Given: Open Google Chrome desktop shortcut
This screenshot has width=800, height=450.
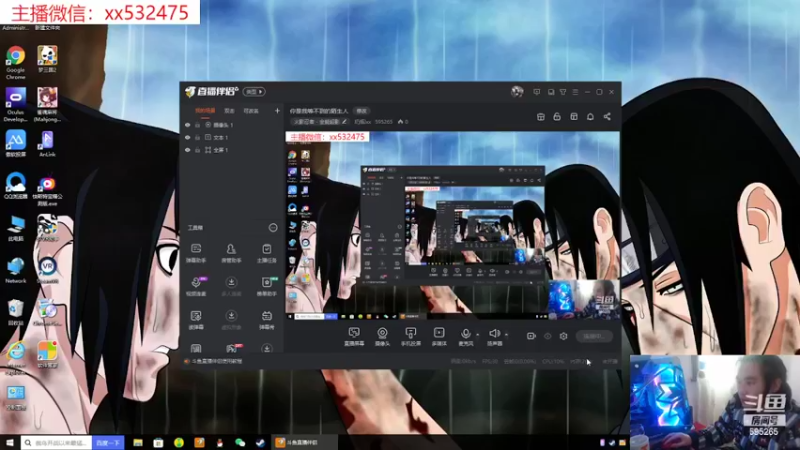Looking at the screenshot, I should coord(16,63).
